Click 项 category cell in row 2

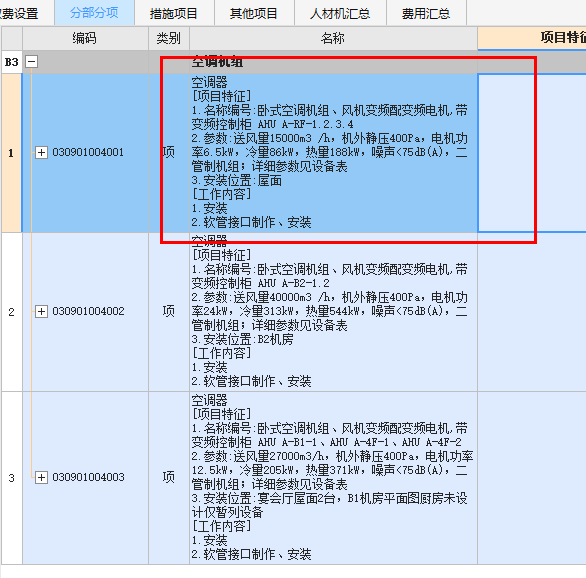click(169, 312)
